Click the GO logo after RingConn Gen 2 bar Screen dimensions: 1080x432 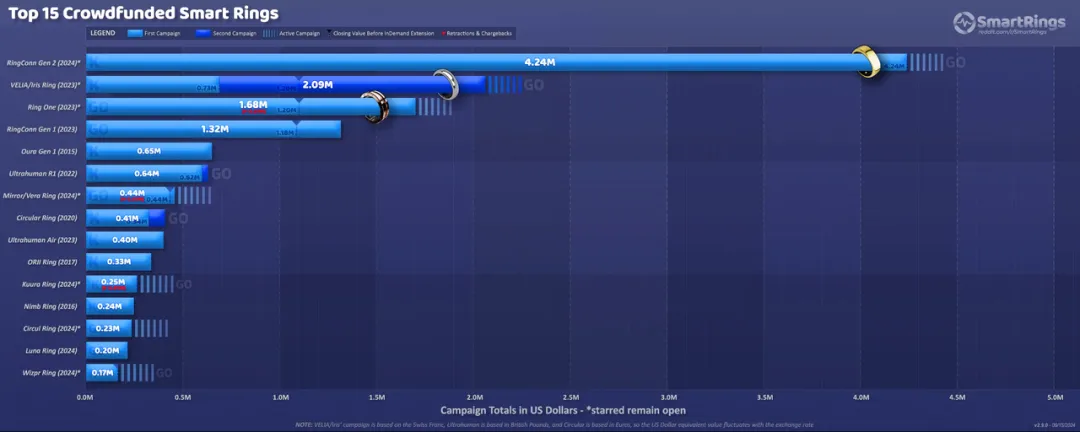tap(955, 62)
